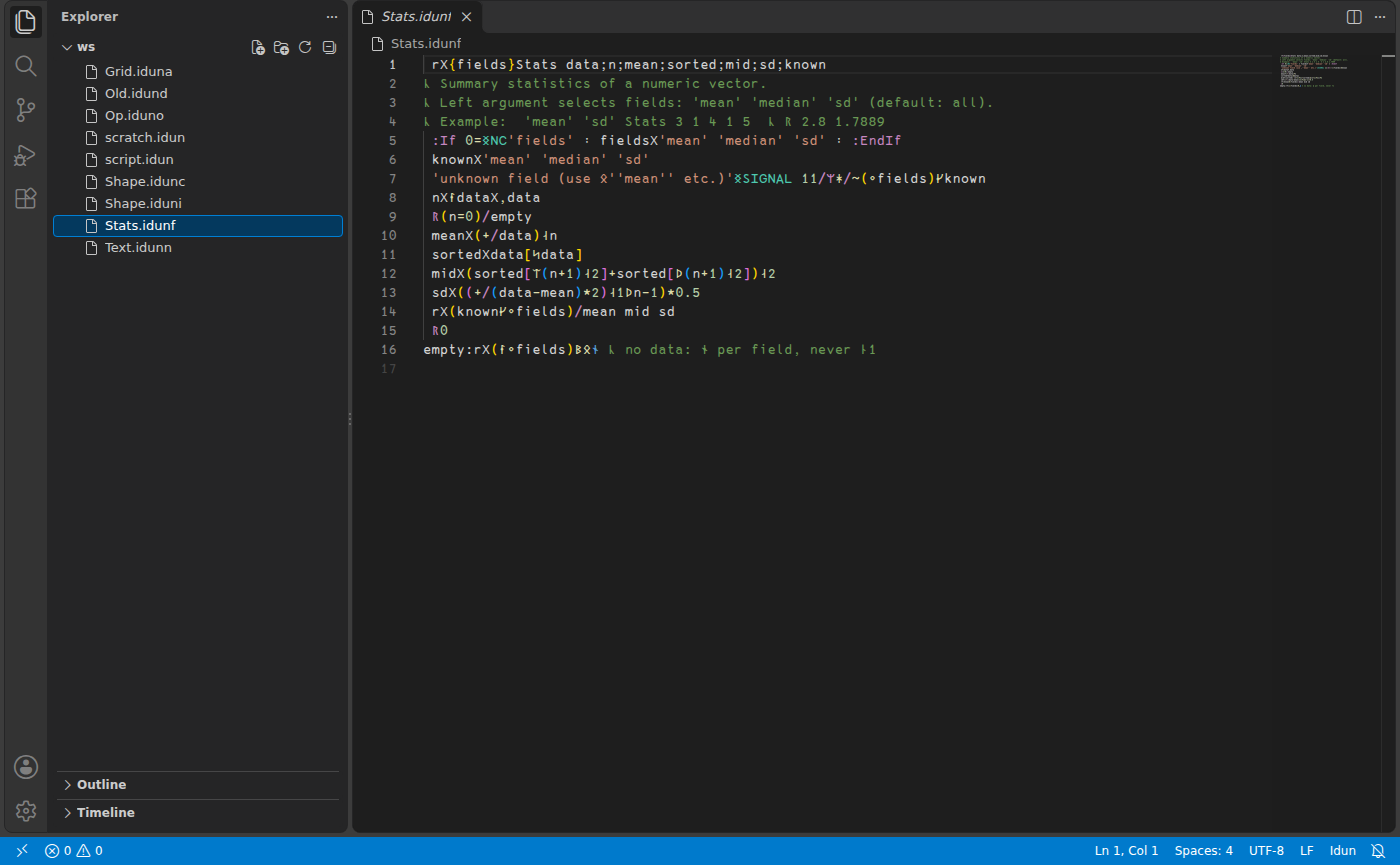1400x865 pixels.
Task: Open the Run and Debug view
Action: click(x=26, y=154)
